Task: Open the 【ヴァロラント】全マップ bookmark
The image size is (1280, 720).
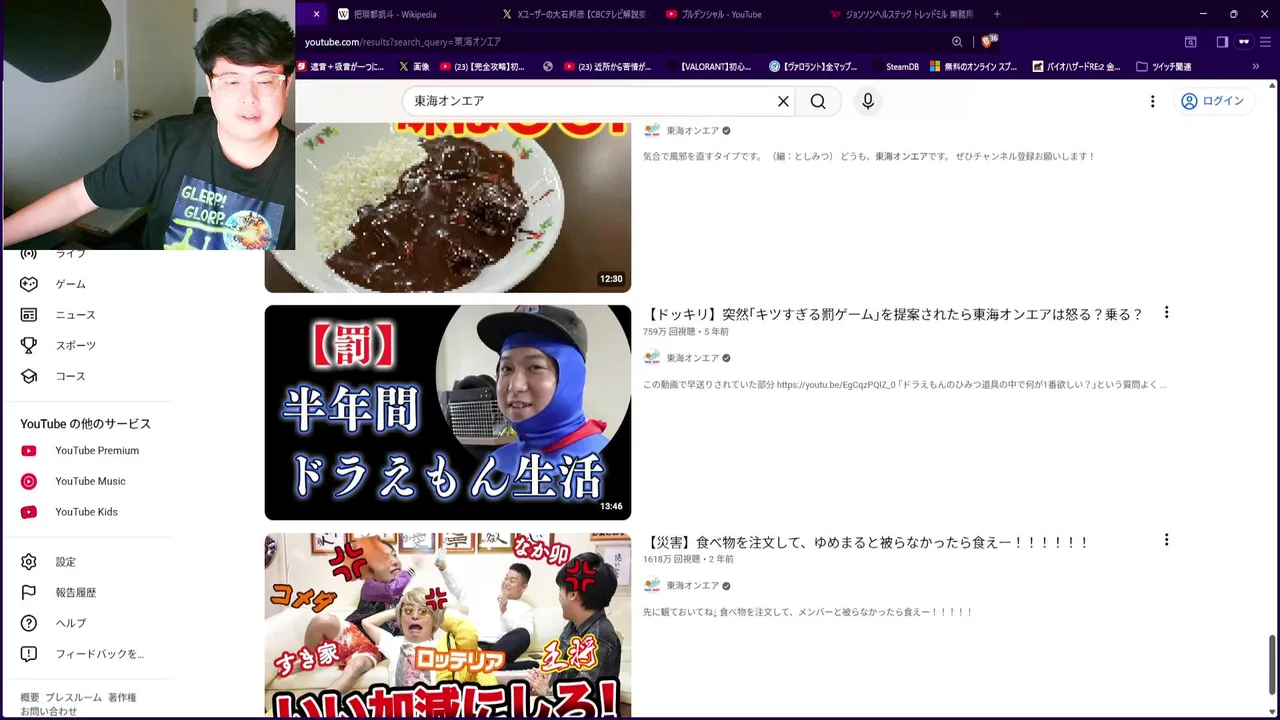Action: [x=813, y=67]
